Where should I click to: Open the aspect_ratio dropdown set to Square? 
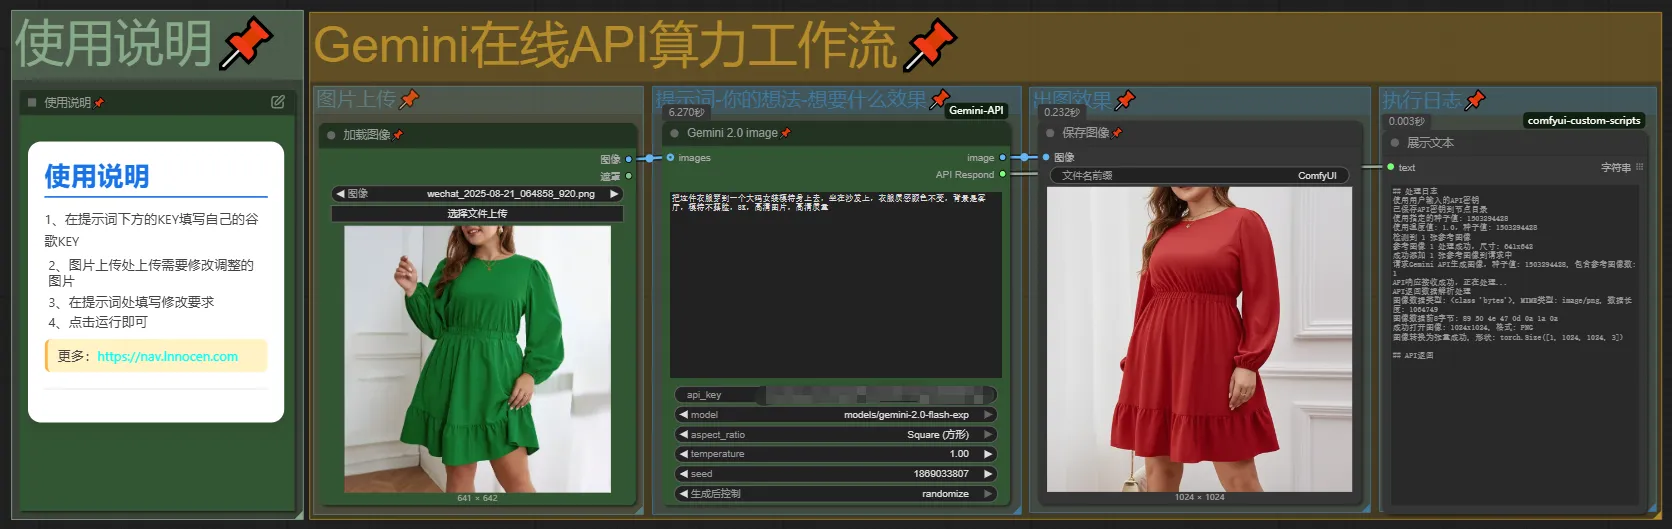tap(835, 435)
